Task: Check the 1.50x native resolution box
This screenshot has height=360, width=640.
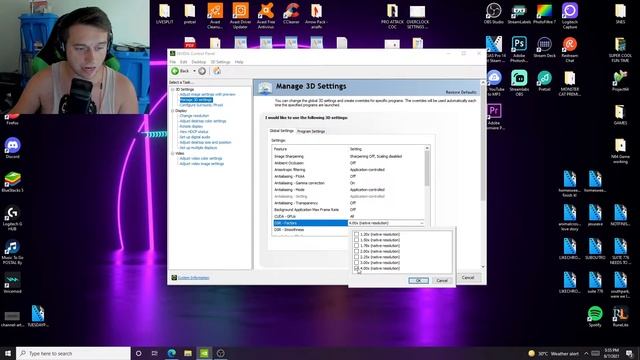Action: click(356, 240)
